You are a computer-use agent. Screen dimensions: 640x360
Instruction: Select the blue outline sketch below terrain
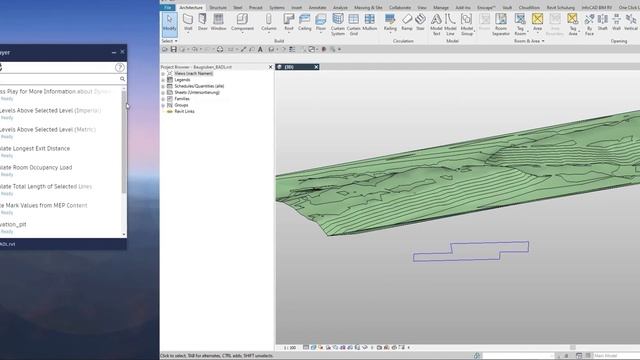pyautogui.click(x=471, y=251)
